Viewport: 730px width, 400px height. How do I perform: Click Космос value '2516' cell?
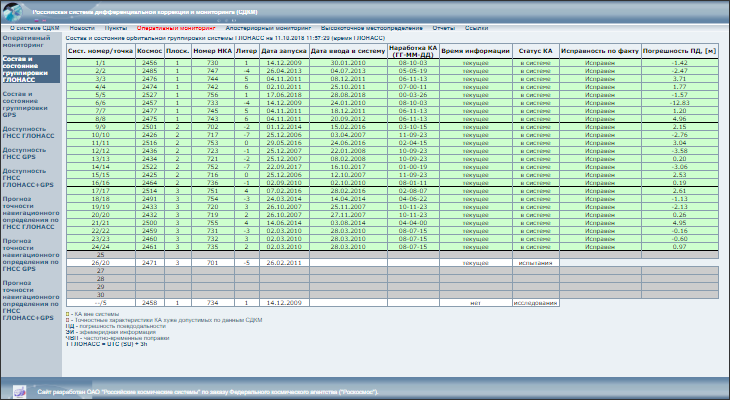[149, 143]
